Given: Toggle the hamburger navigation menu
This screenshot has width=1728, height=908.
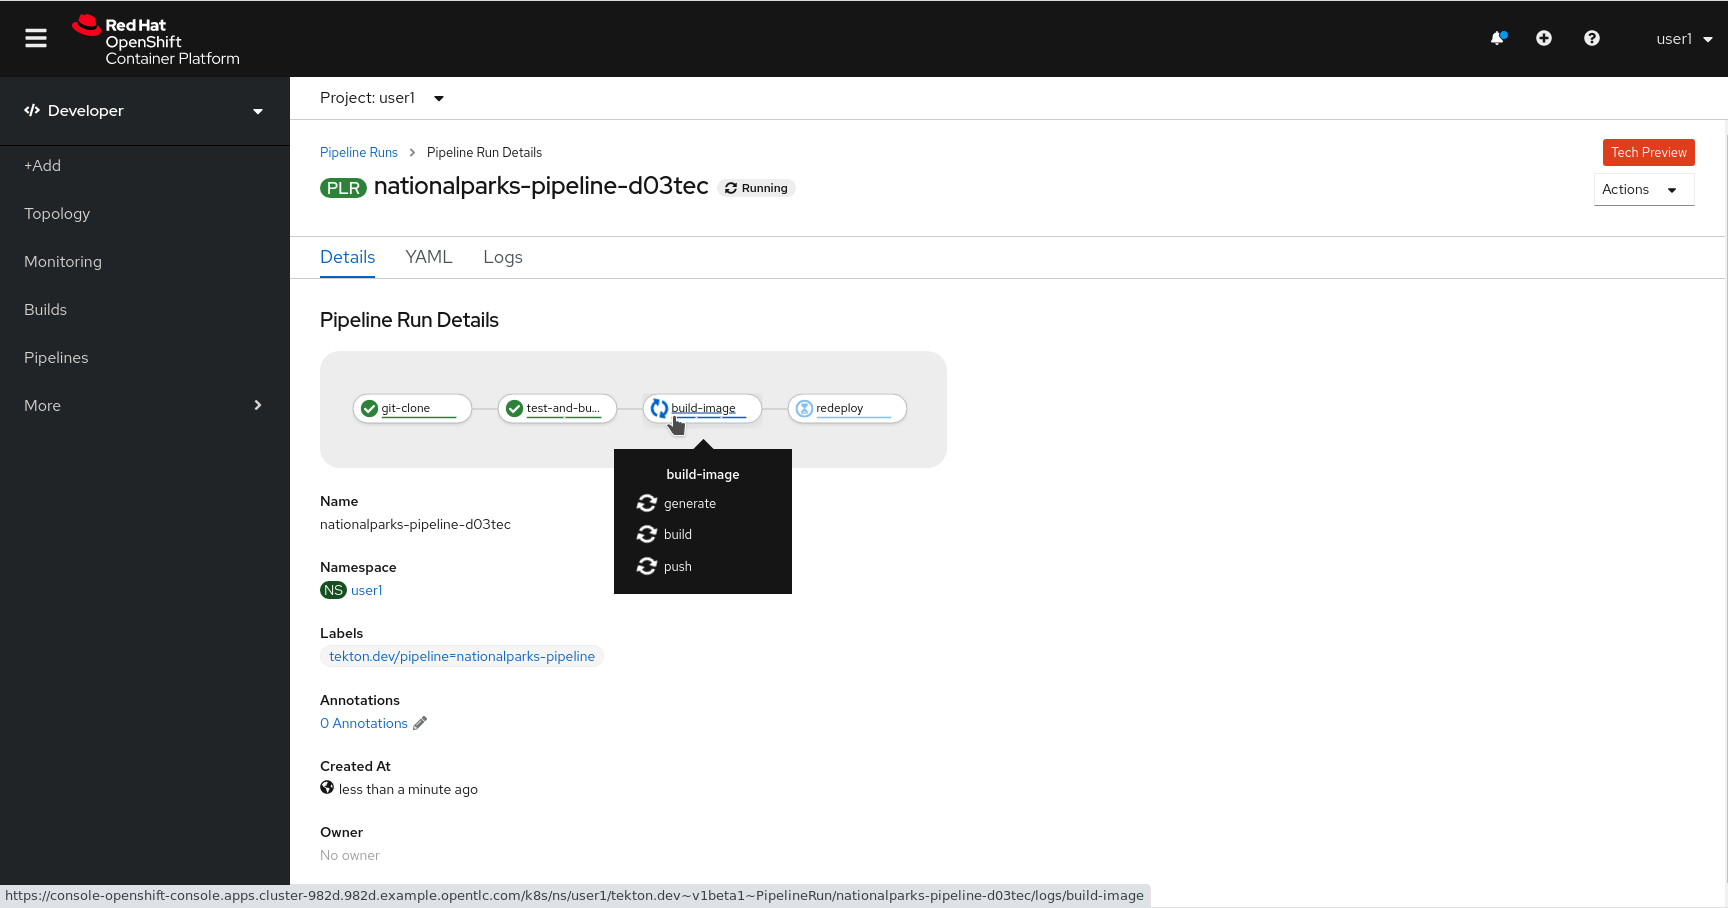Looking at the screenshot, I should (36, 38).
